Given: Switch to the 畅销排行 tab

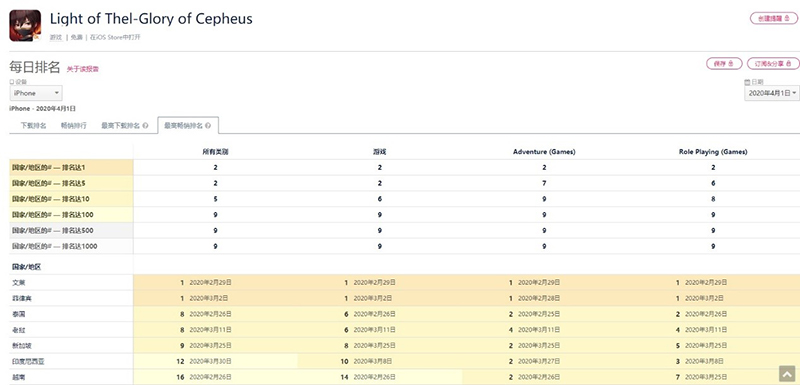Looking at the screenshot, I should pos(73,125).
